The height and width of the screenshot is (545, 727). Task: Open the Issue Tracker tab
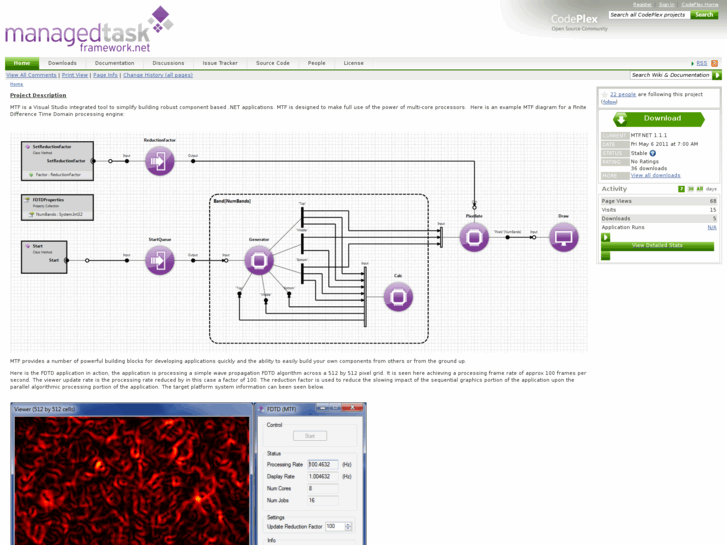pos(220,63)
